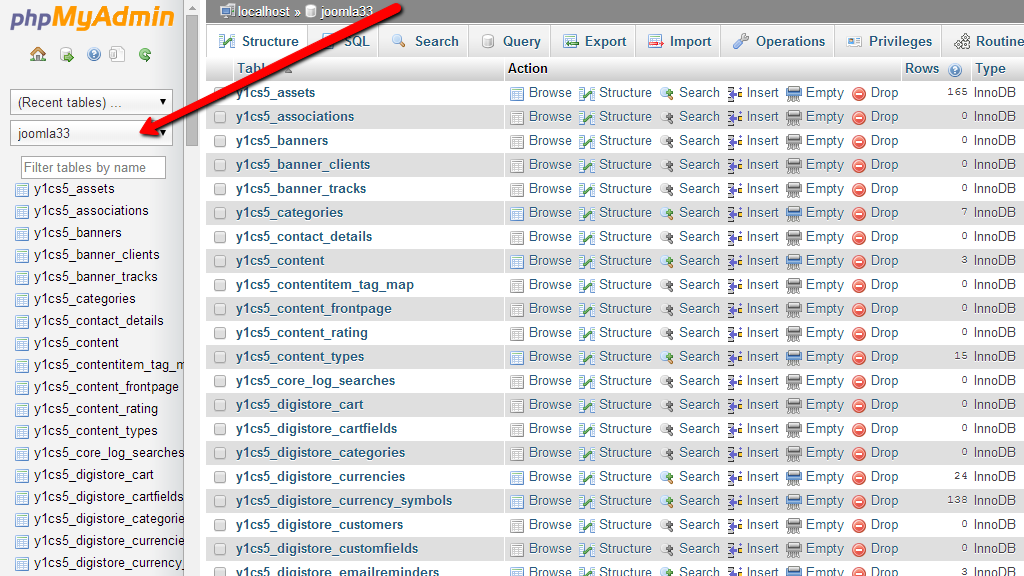Open the Recent tables dropdown

click(x=91, y=102)
